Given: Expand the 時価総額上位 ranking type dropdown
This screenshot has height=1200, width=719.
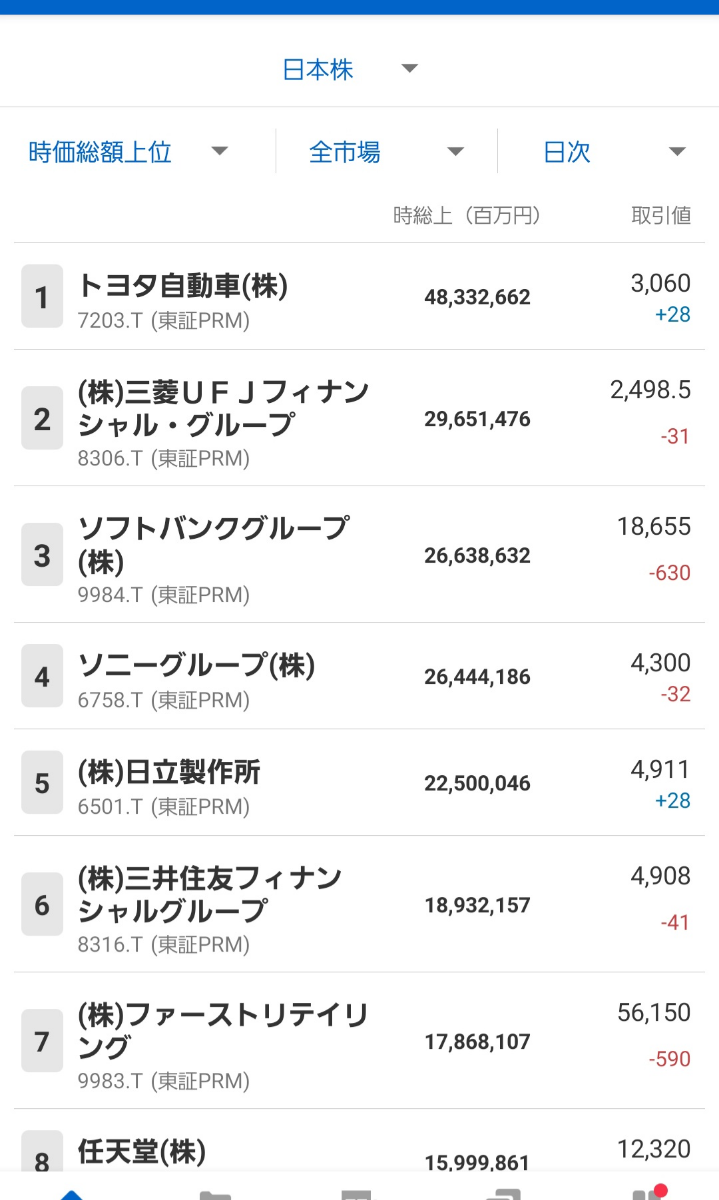Looking at the screenshot, I should point(128,152).
